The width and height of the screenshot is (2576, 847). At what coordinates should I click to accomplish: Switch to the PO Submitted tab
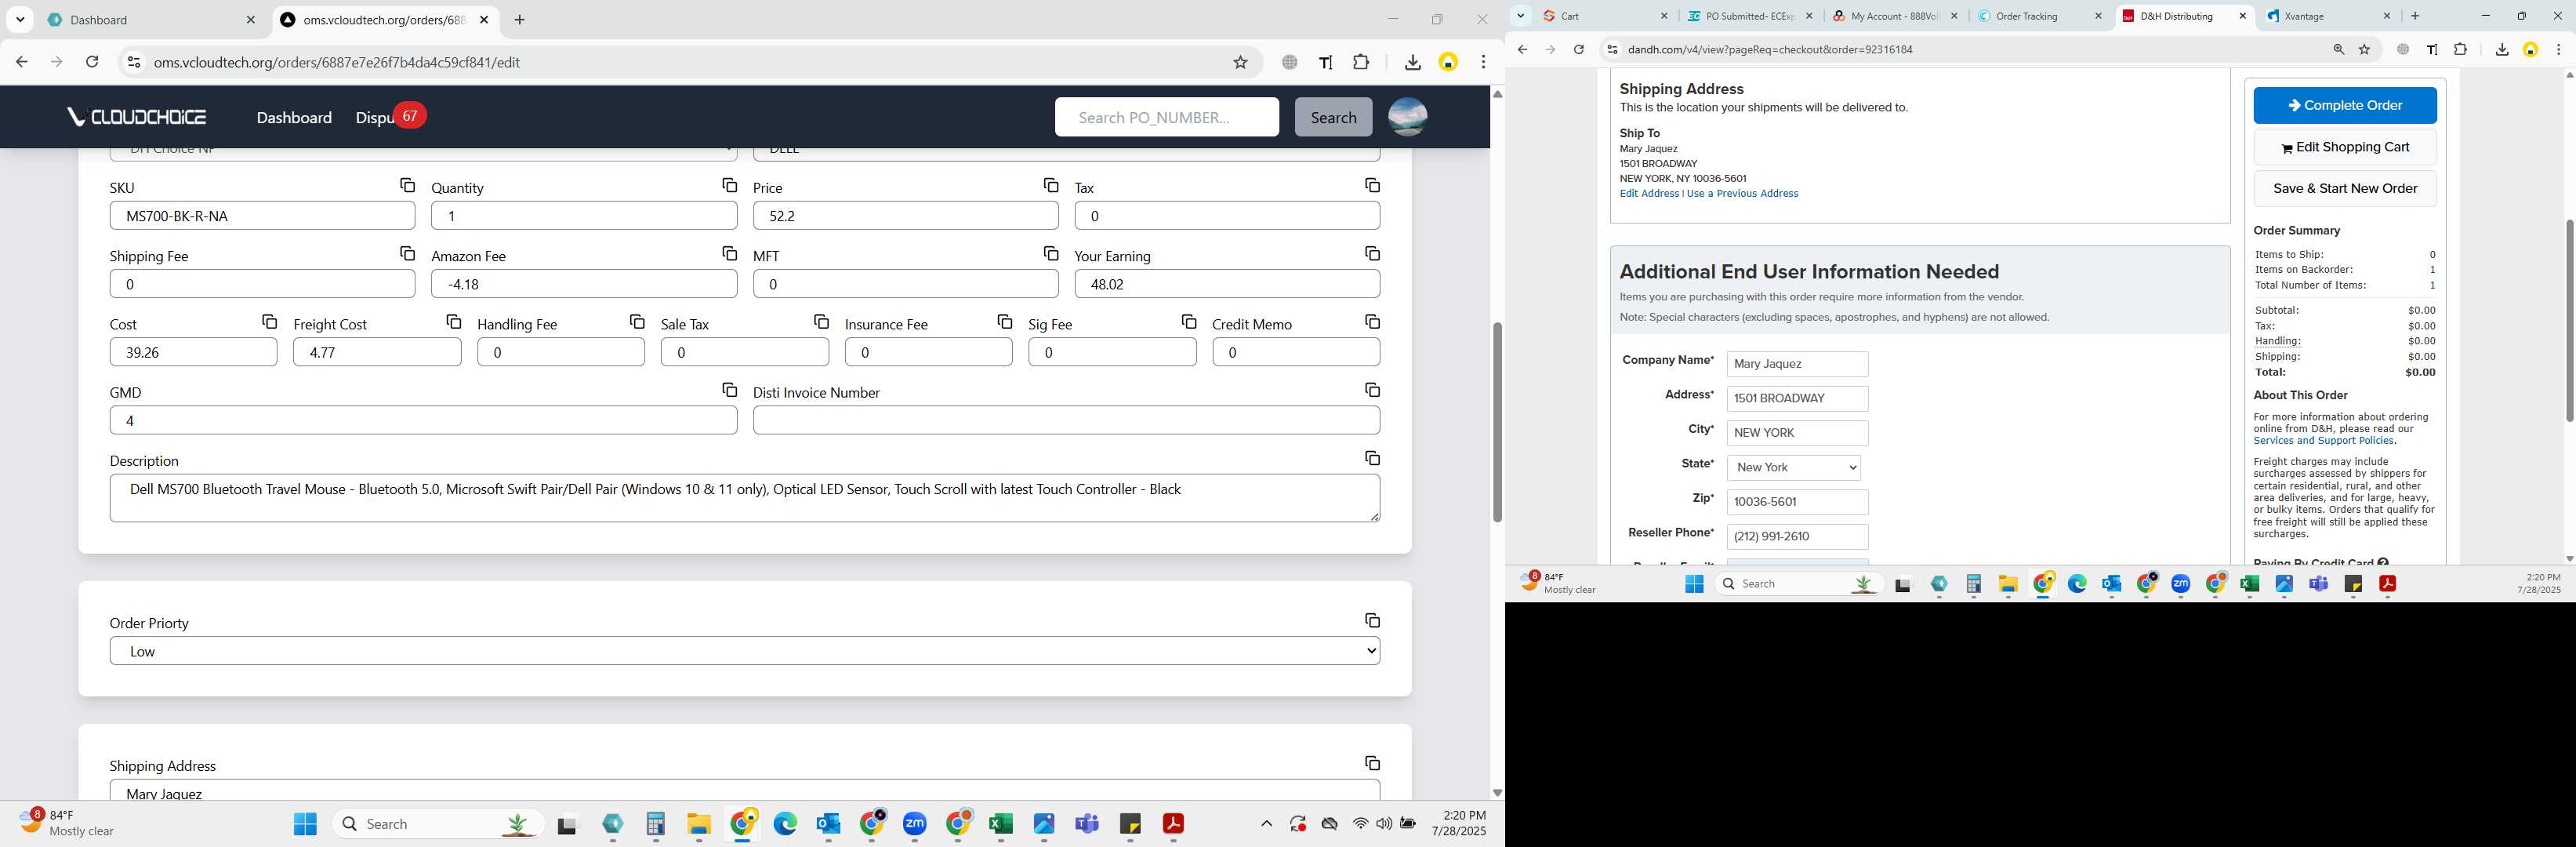pyautogui.click(x=1750, y=16)
